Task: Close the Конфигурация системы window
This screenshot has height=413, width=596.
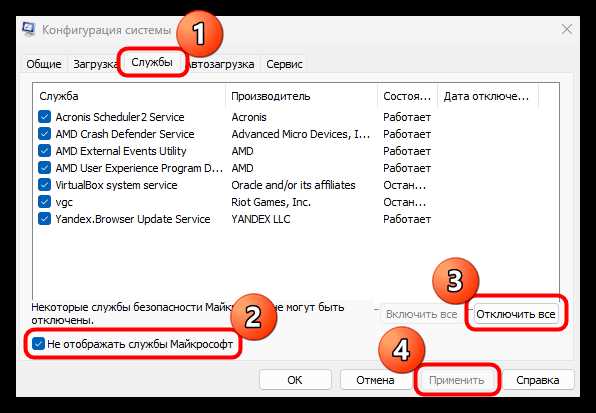Action: [567, 29]
